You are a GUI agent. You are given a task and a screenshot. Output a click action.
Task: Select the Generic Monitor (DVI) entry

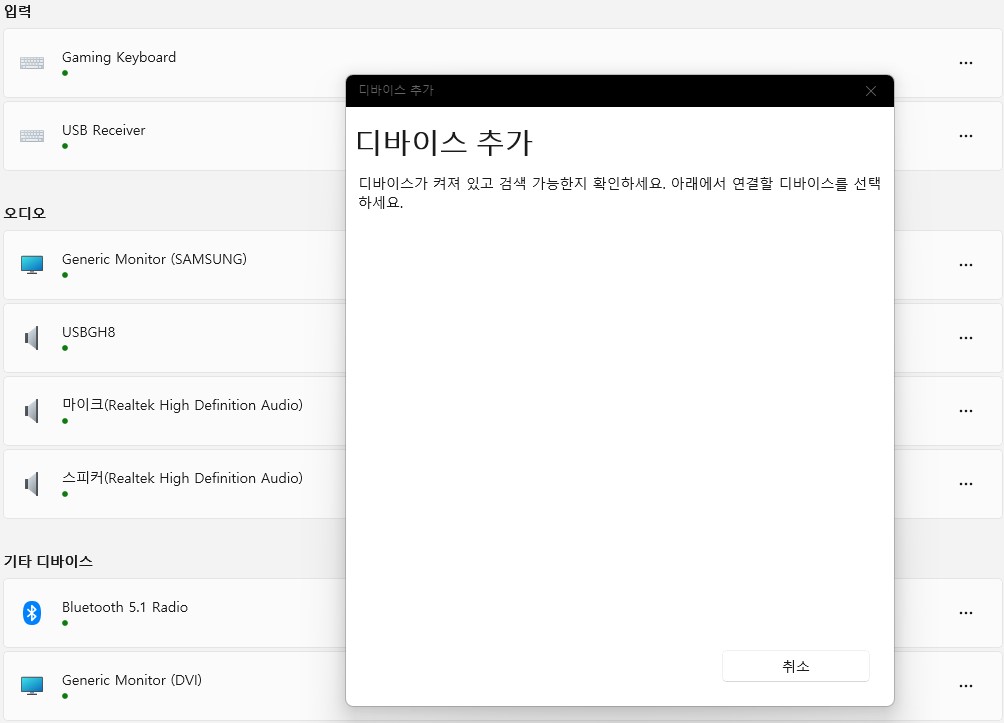point(131,680)
